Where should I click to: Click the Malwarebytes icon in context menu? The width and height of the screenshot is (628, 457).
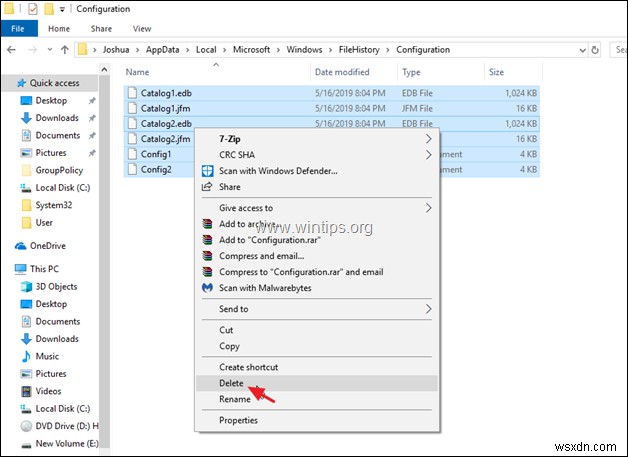207,288
